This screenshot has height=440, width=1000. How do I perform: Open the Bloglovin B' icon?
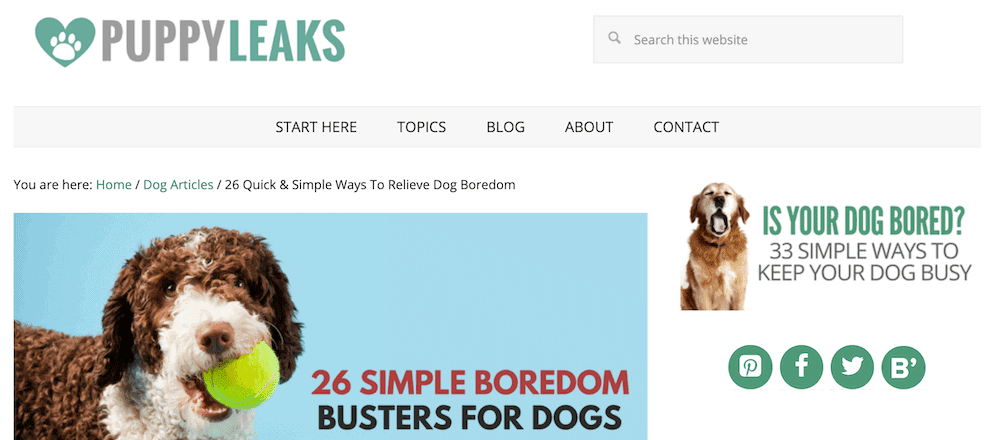[x=903, y=367]
